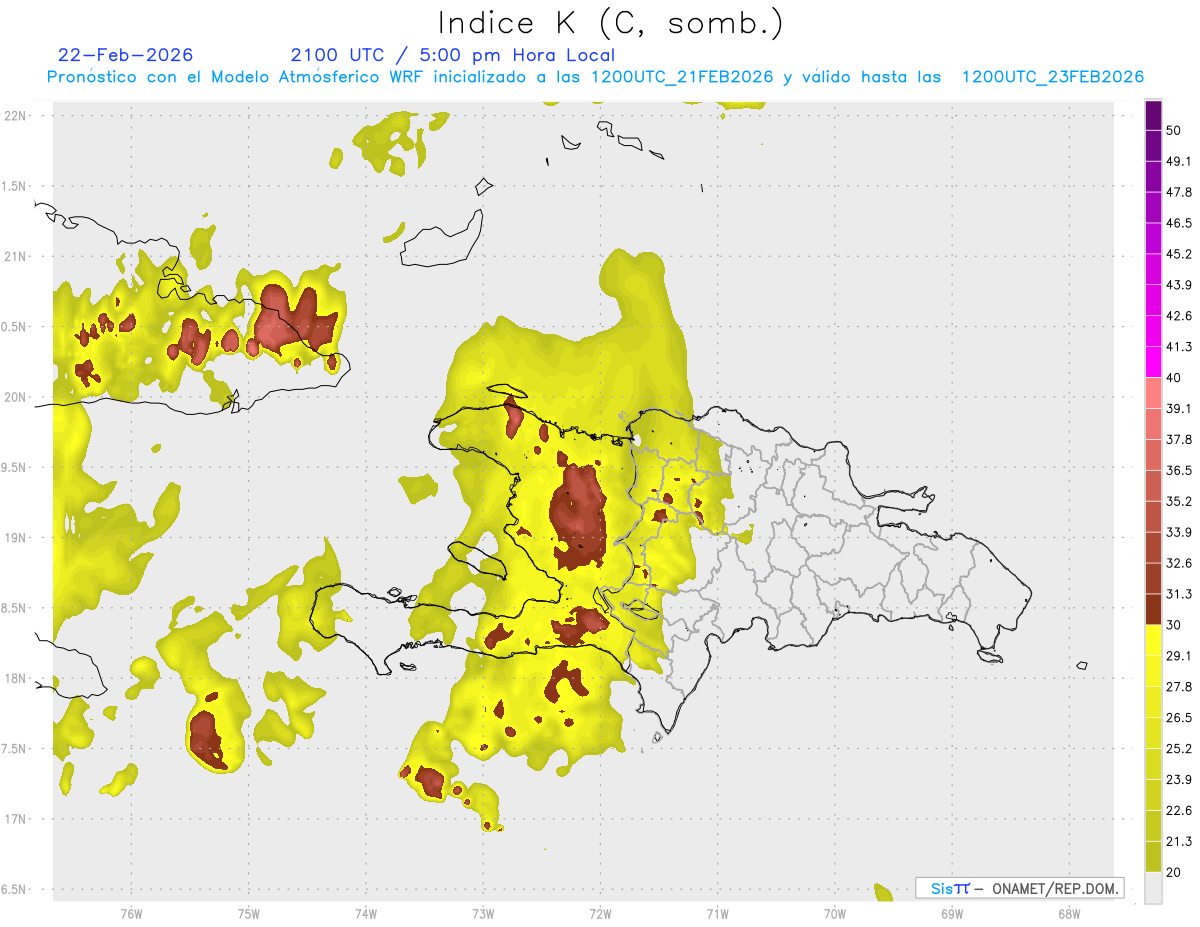Click the "21N" latitude label
Viewport: 1200px width, 927px height.
click(15, 257)
